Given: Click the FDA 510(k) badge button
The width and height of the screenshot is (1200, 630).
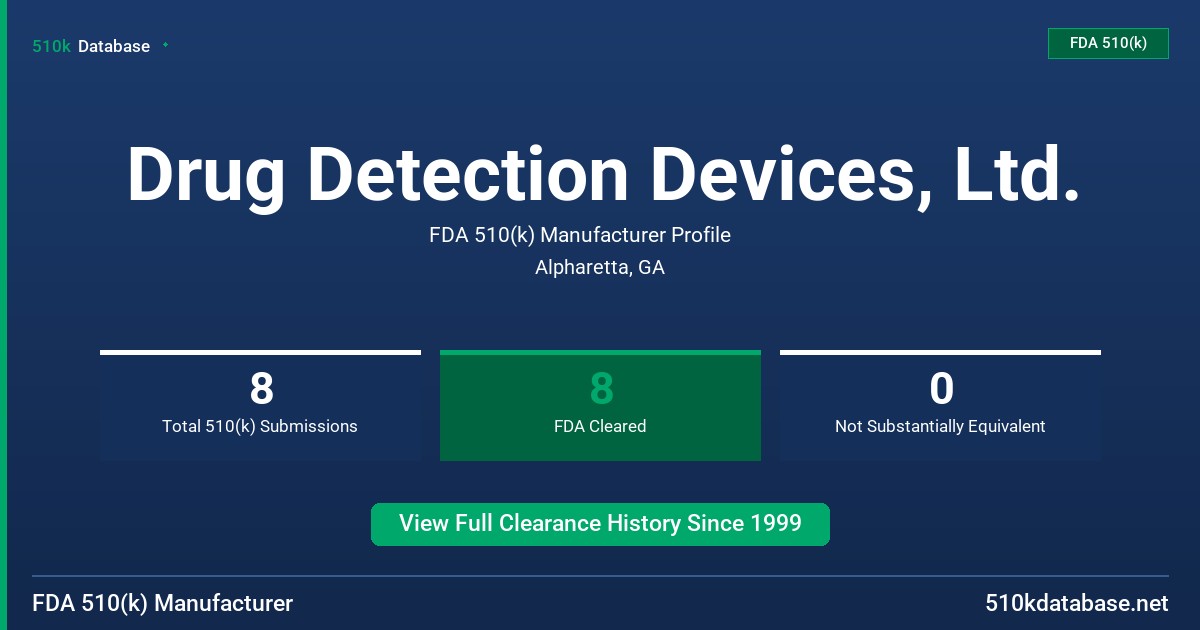Looking at the screenshot, I should [1108, 43].
